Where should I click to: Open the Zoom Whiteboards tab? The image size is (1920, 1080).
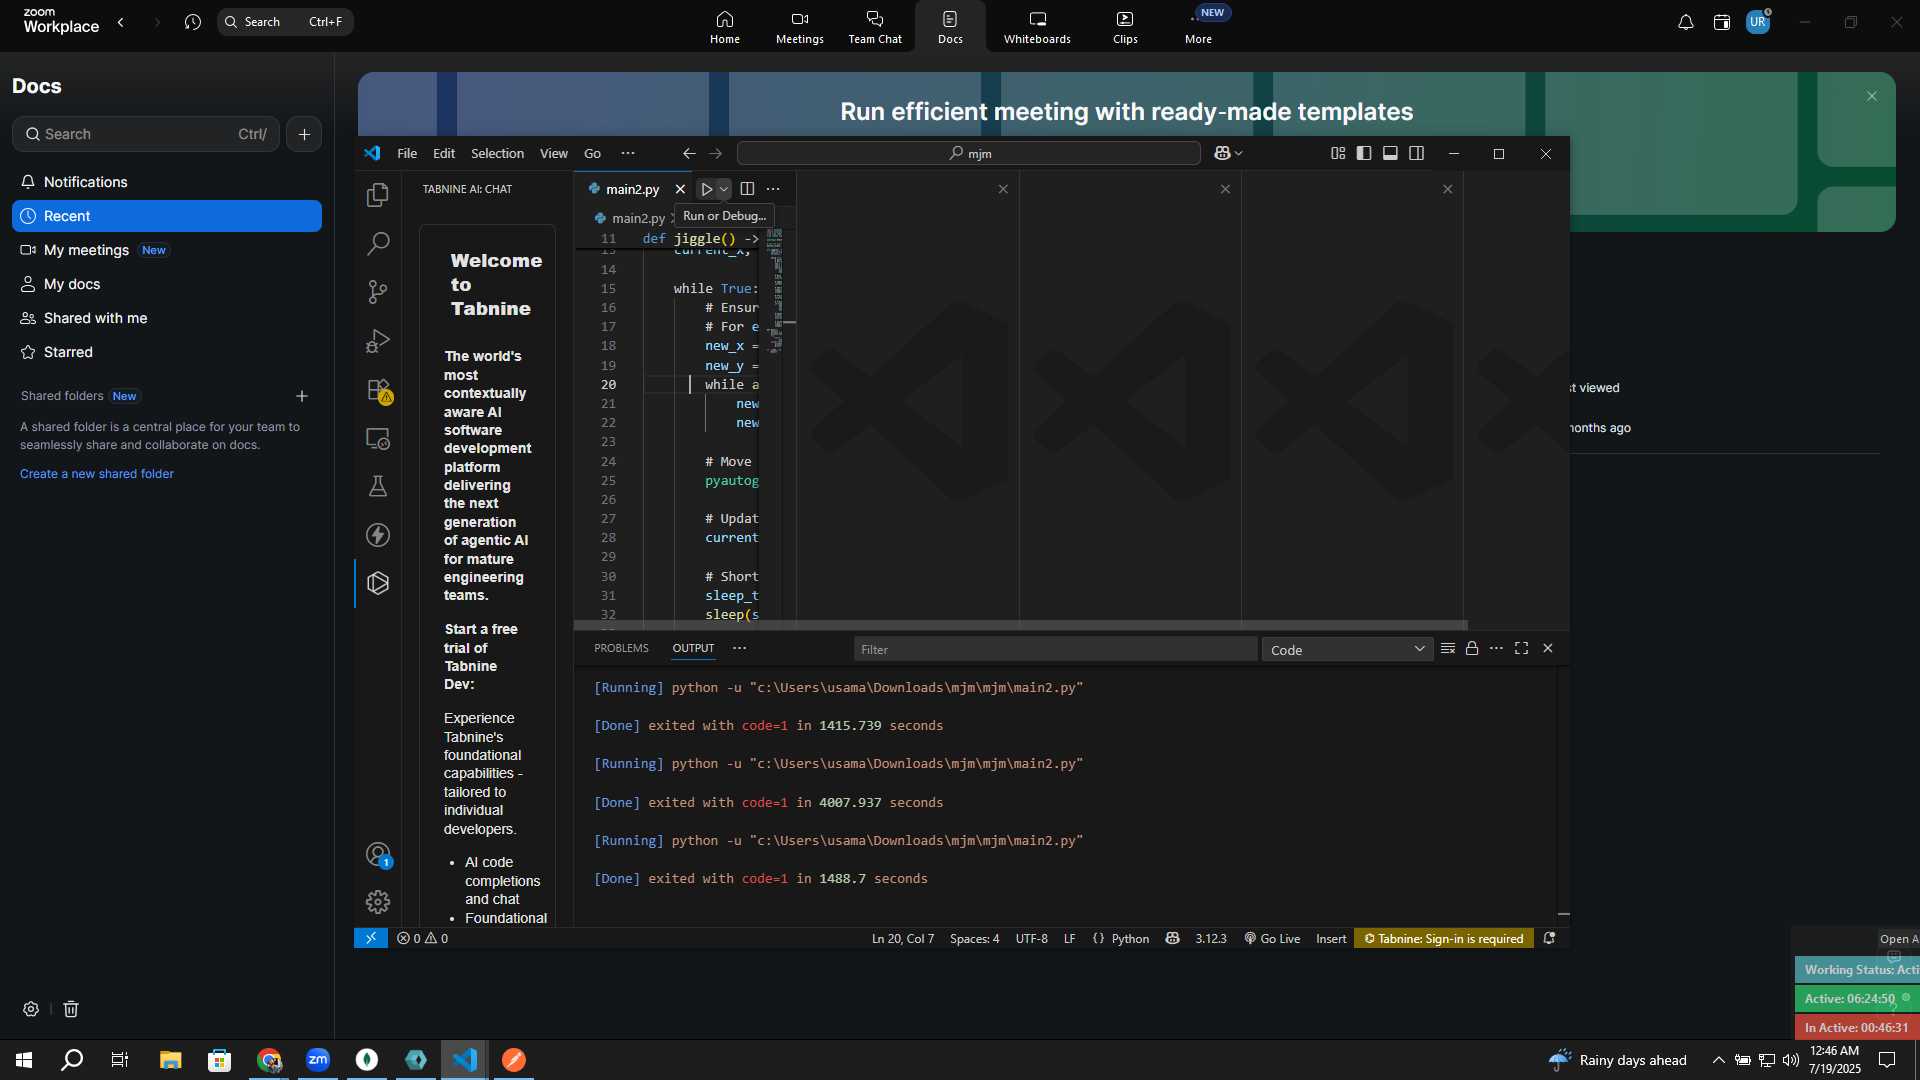click(1037, 27)
